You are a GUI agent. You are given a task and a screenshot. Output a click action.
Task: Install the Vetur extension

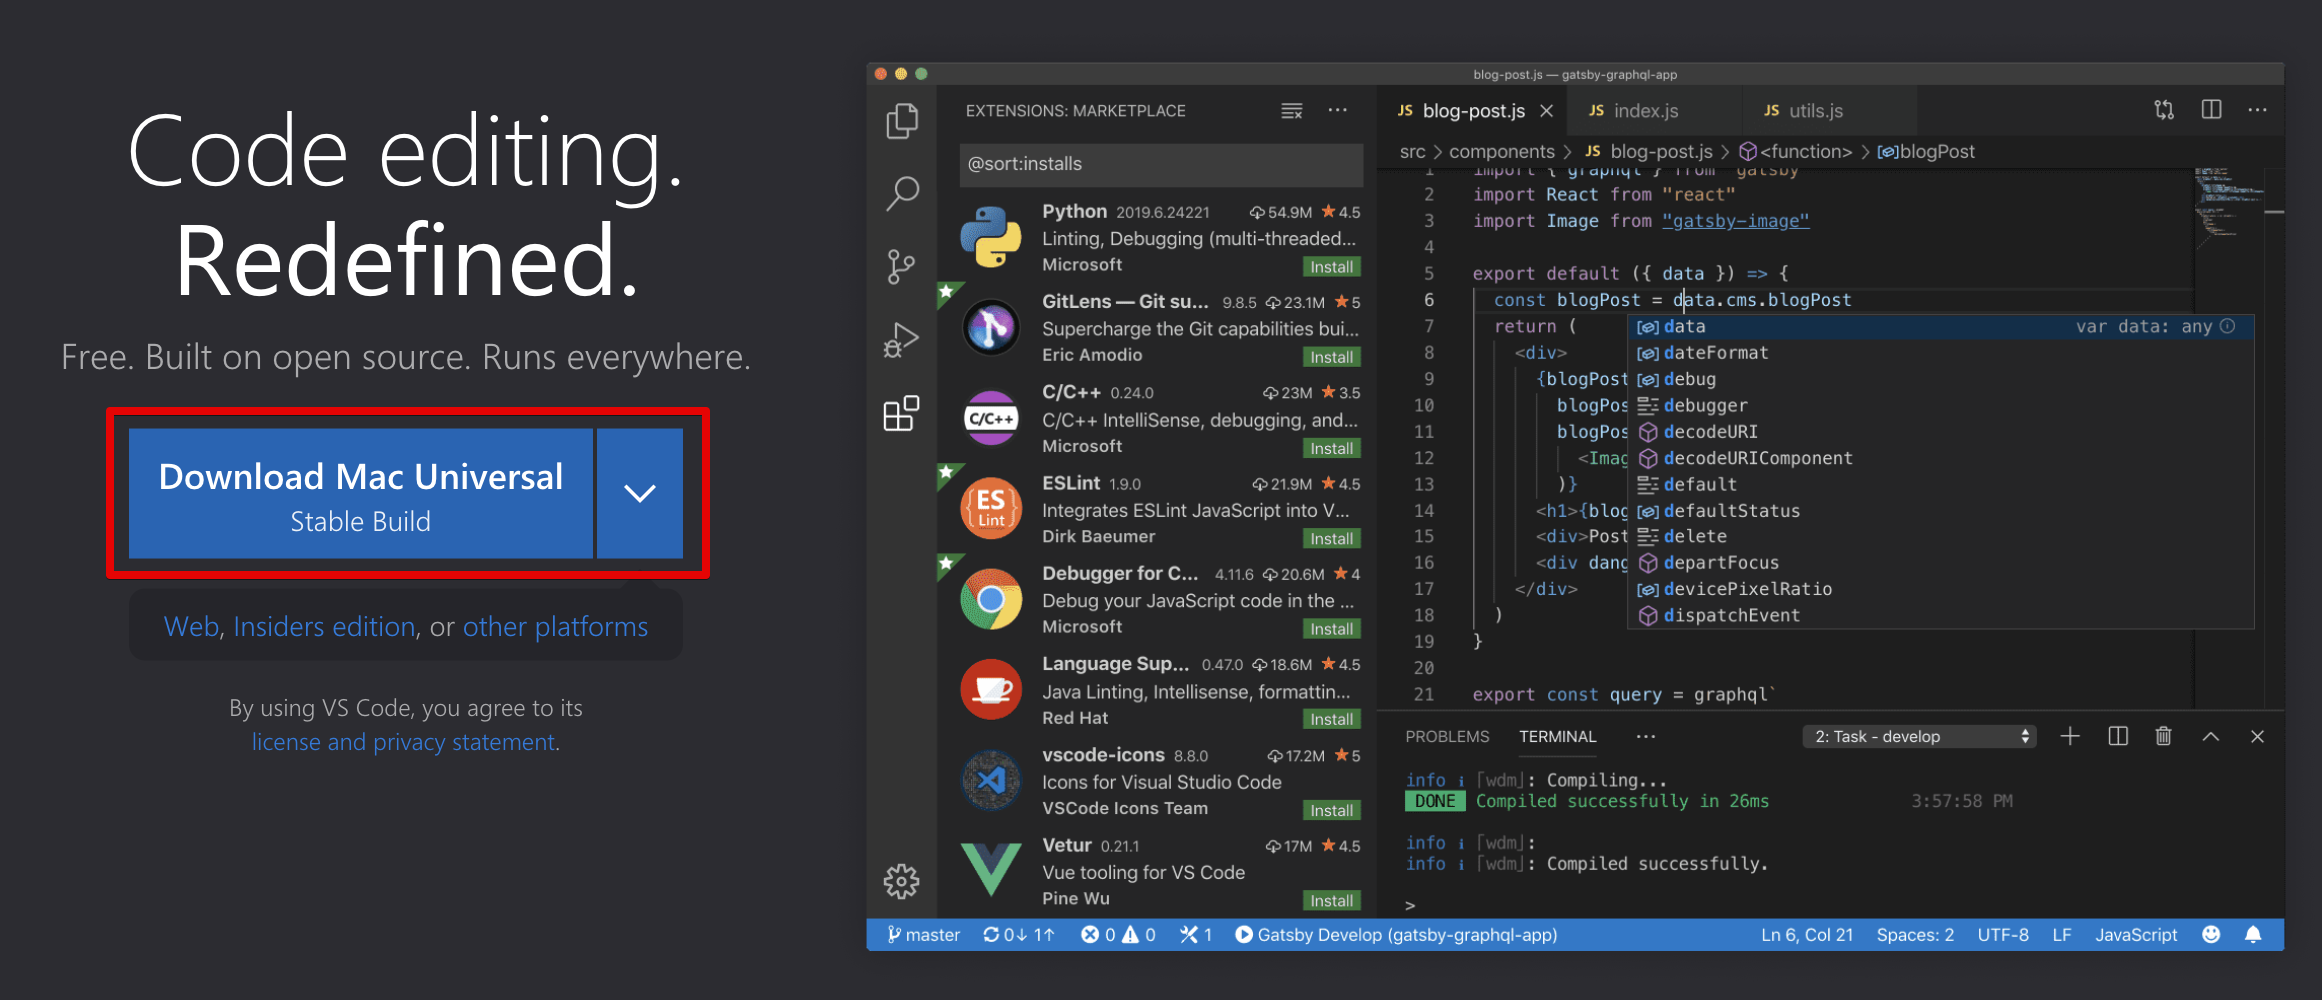1331,900
